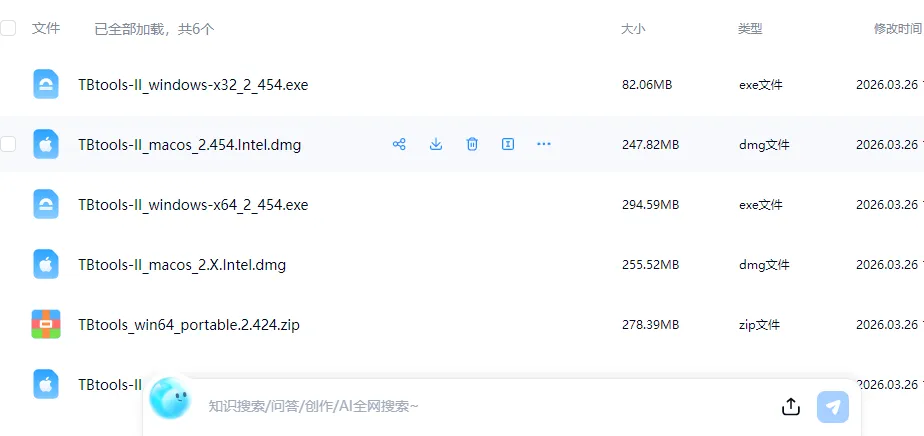Open more options (three dots) for macos_2.454 file
This screenshot has width=924, height=436.
coord(544,144)
